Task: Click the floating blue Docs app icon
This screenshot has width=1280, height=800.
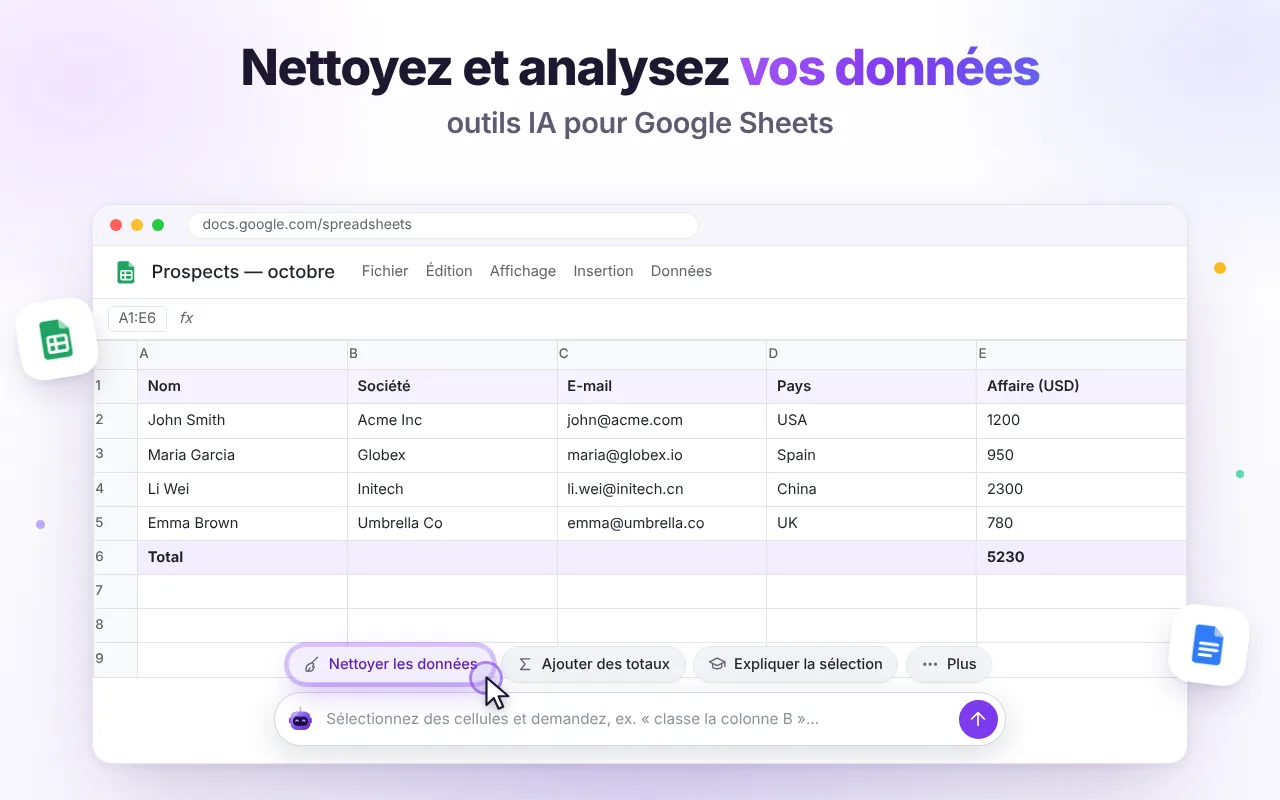Action: pos(1208,645)
